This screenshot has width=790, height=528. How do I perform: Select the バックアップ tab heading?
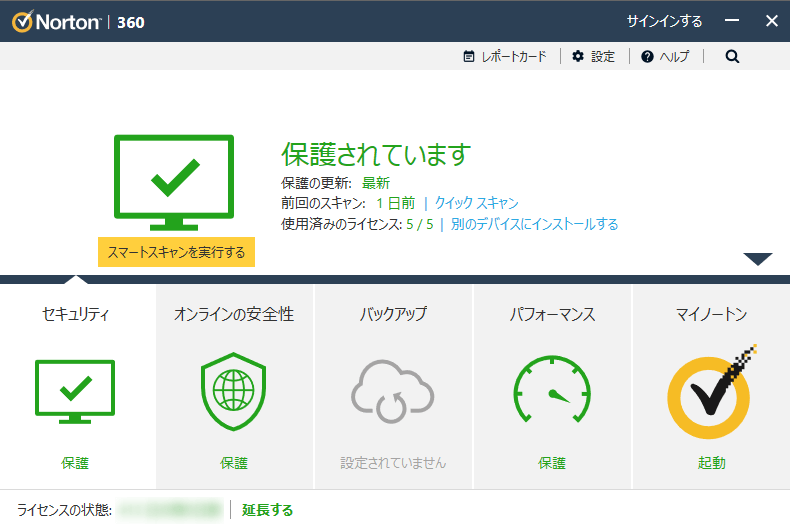pyautogui.click(x=393, y=314)
